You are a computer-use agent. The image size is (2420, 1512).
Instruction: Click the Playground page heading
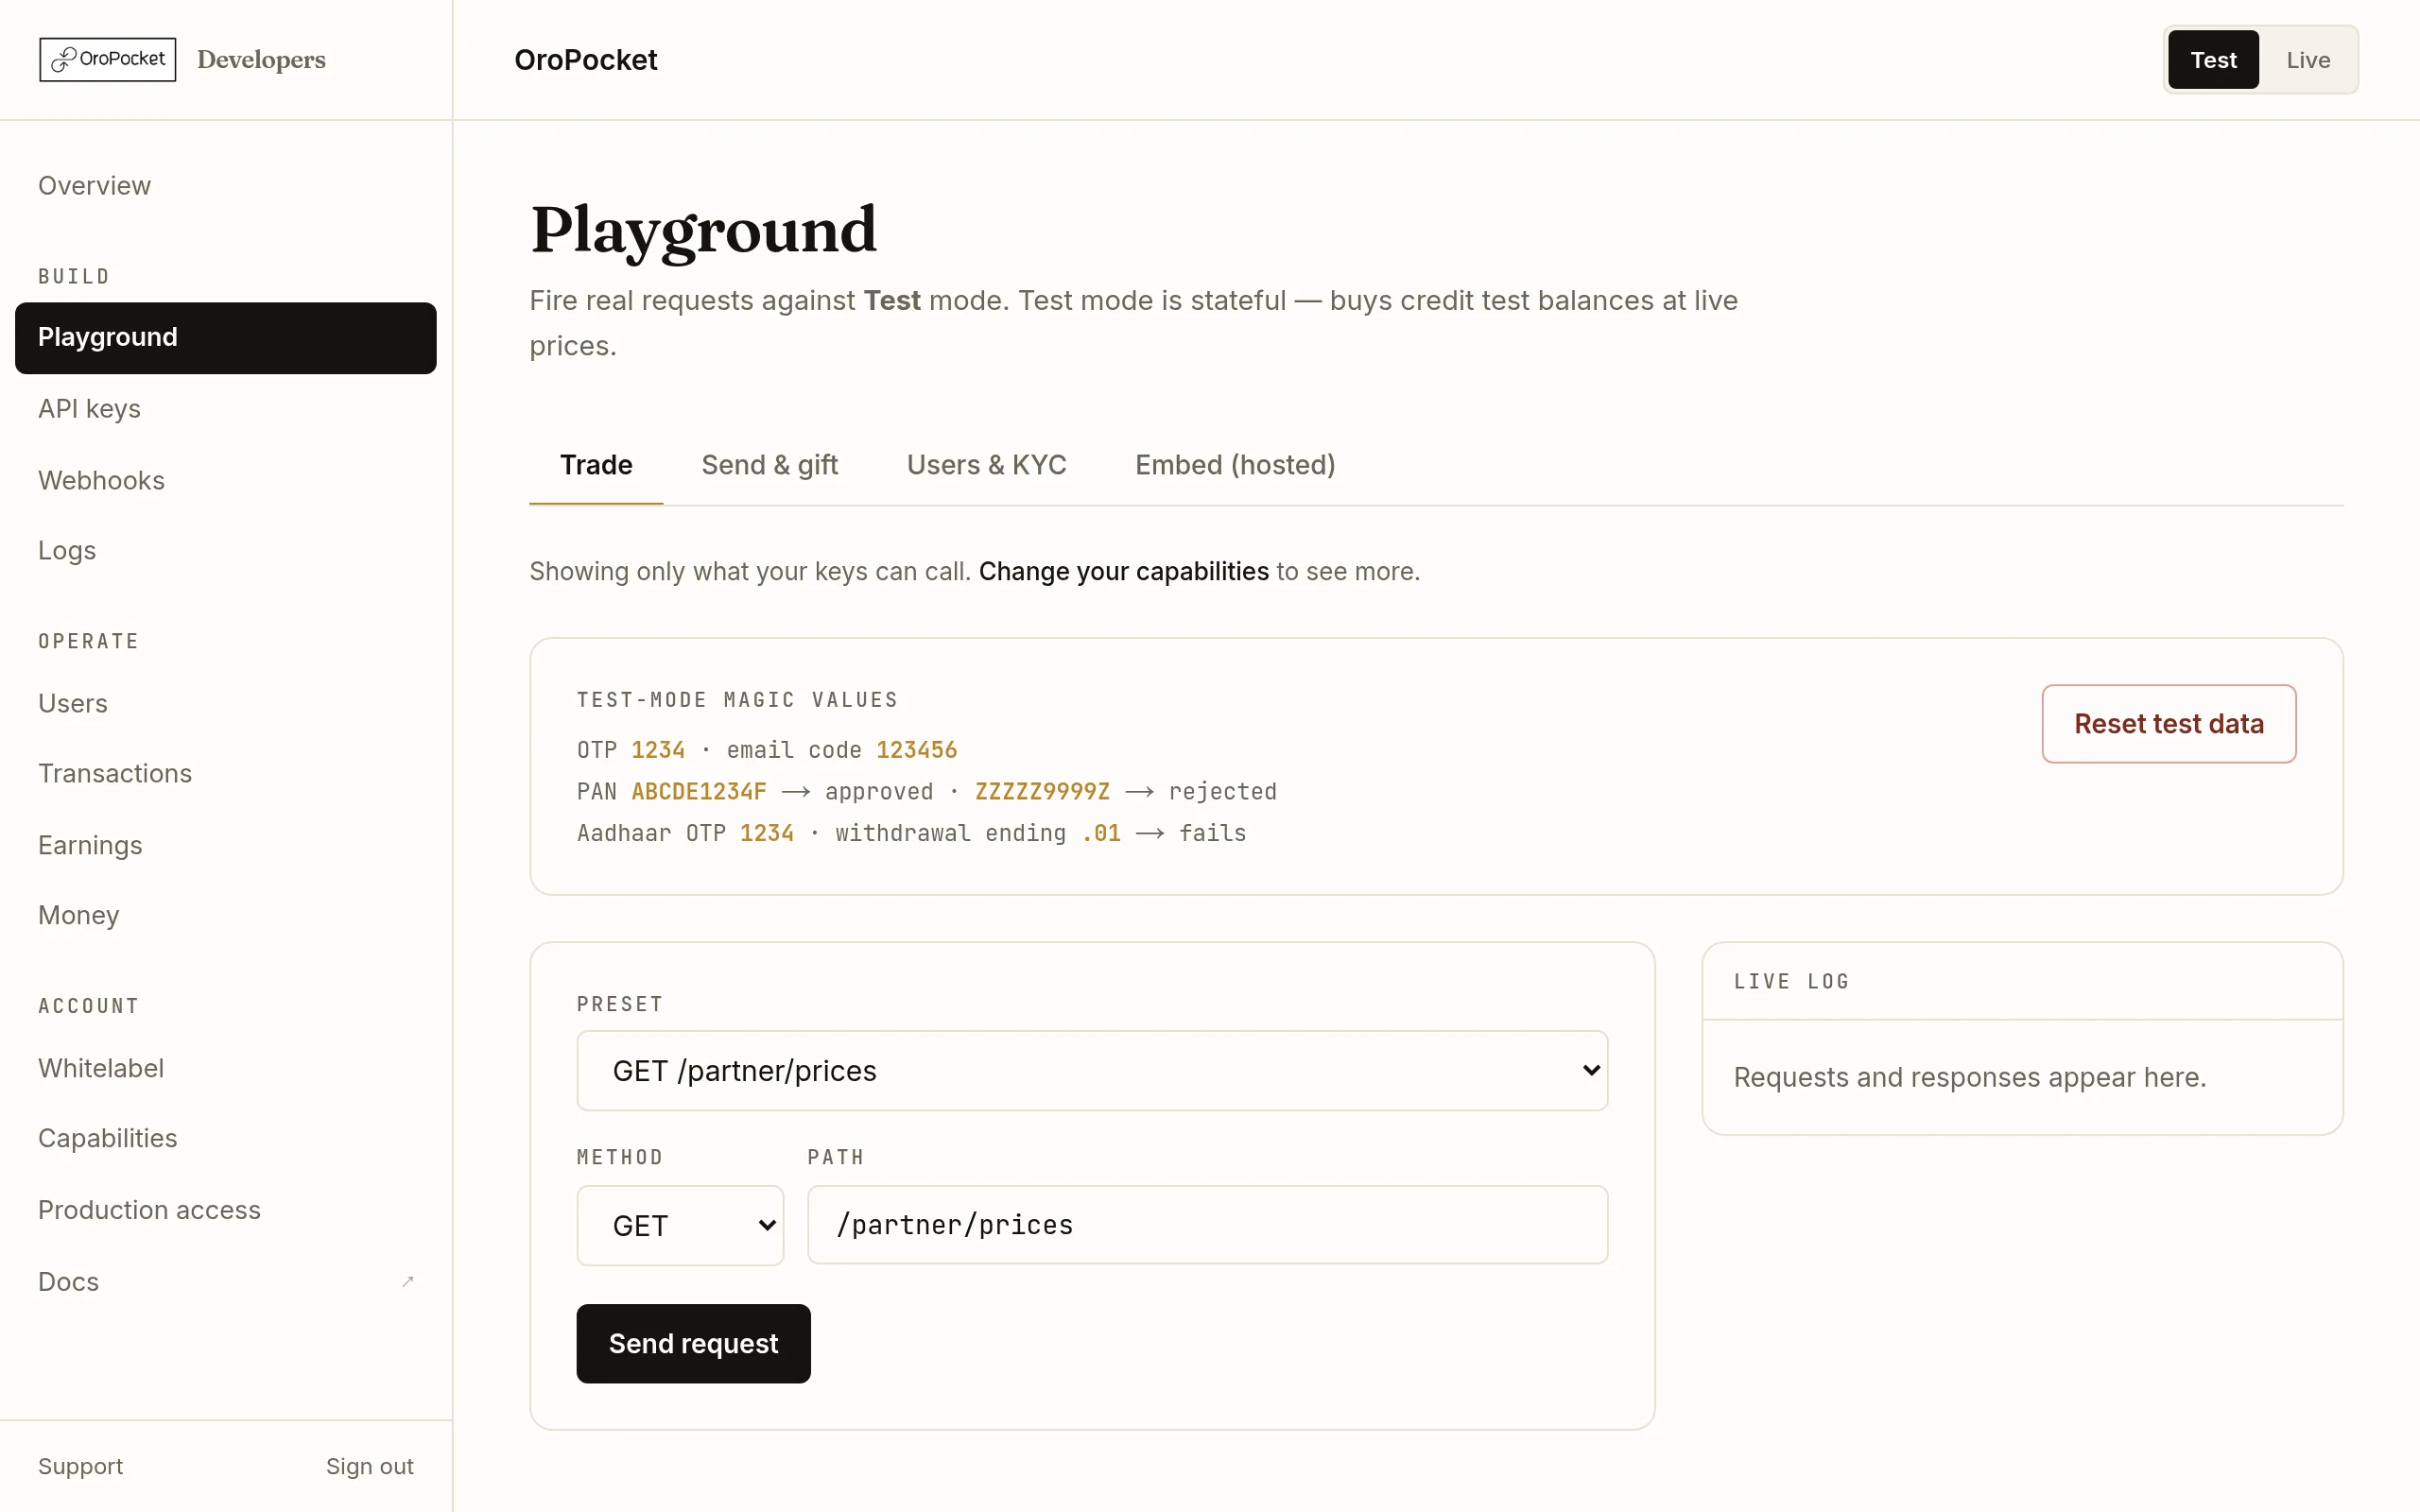pos(703,231)
